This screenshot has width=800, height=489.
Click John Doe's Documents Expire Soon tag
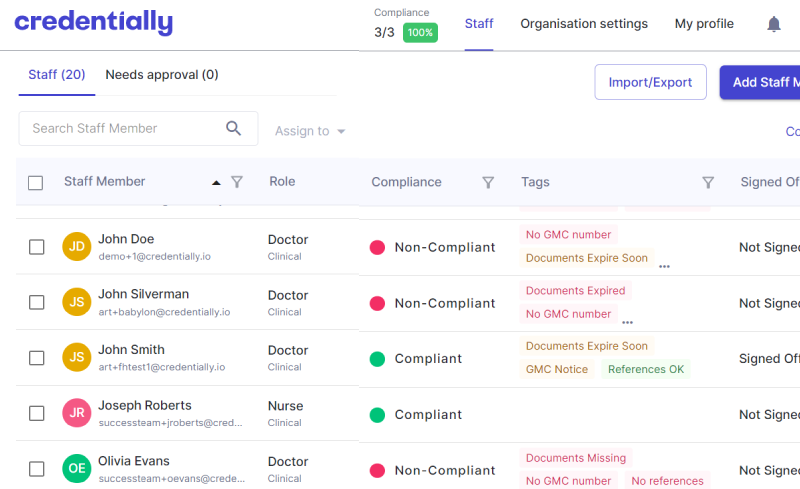pos(587,258)
